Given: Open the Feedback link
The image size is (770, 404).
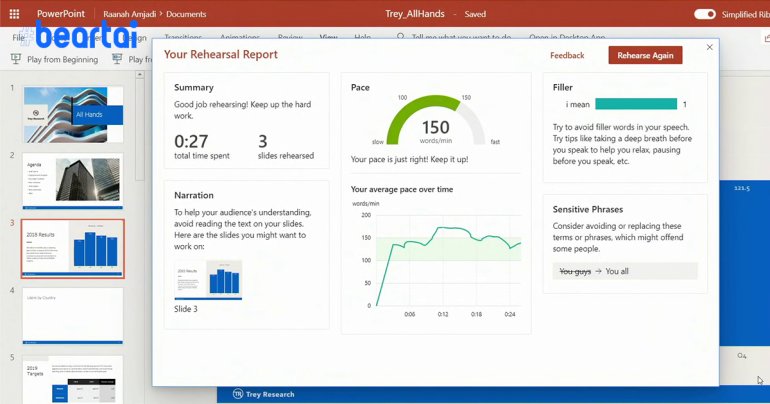Looking at the screenshot, I should click(567, 55).
